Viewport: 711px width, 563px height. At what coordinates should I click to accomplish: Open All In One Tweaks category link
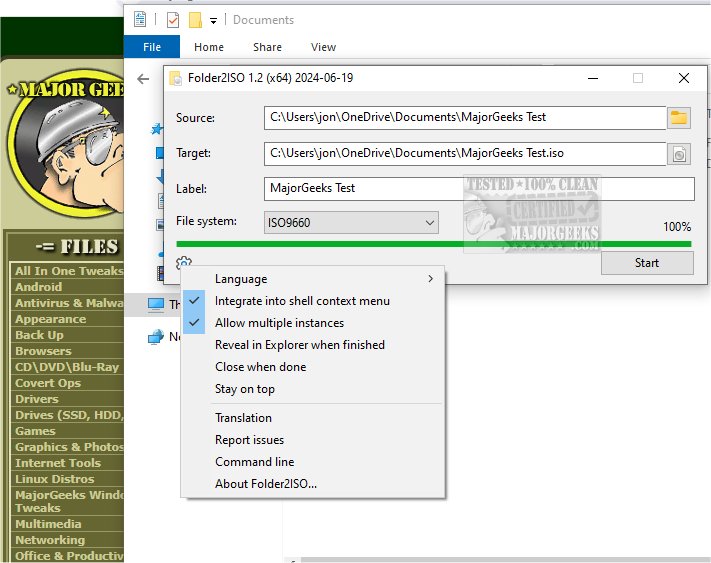[69, 271]
